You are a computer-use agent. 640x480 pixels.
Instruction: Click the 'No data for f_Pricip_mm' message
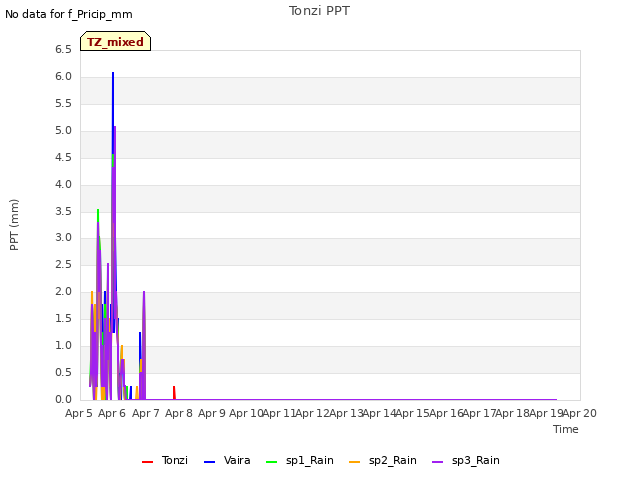(69, 14)
